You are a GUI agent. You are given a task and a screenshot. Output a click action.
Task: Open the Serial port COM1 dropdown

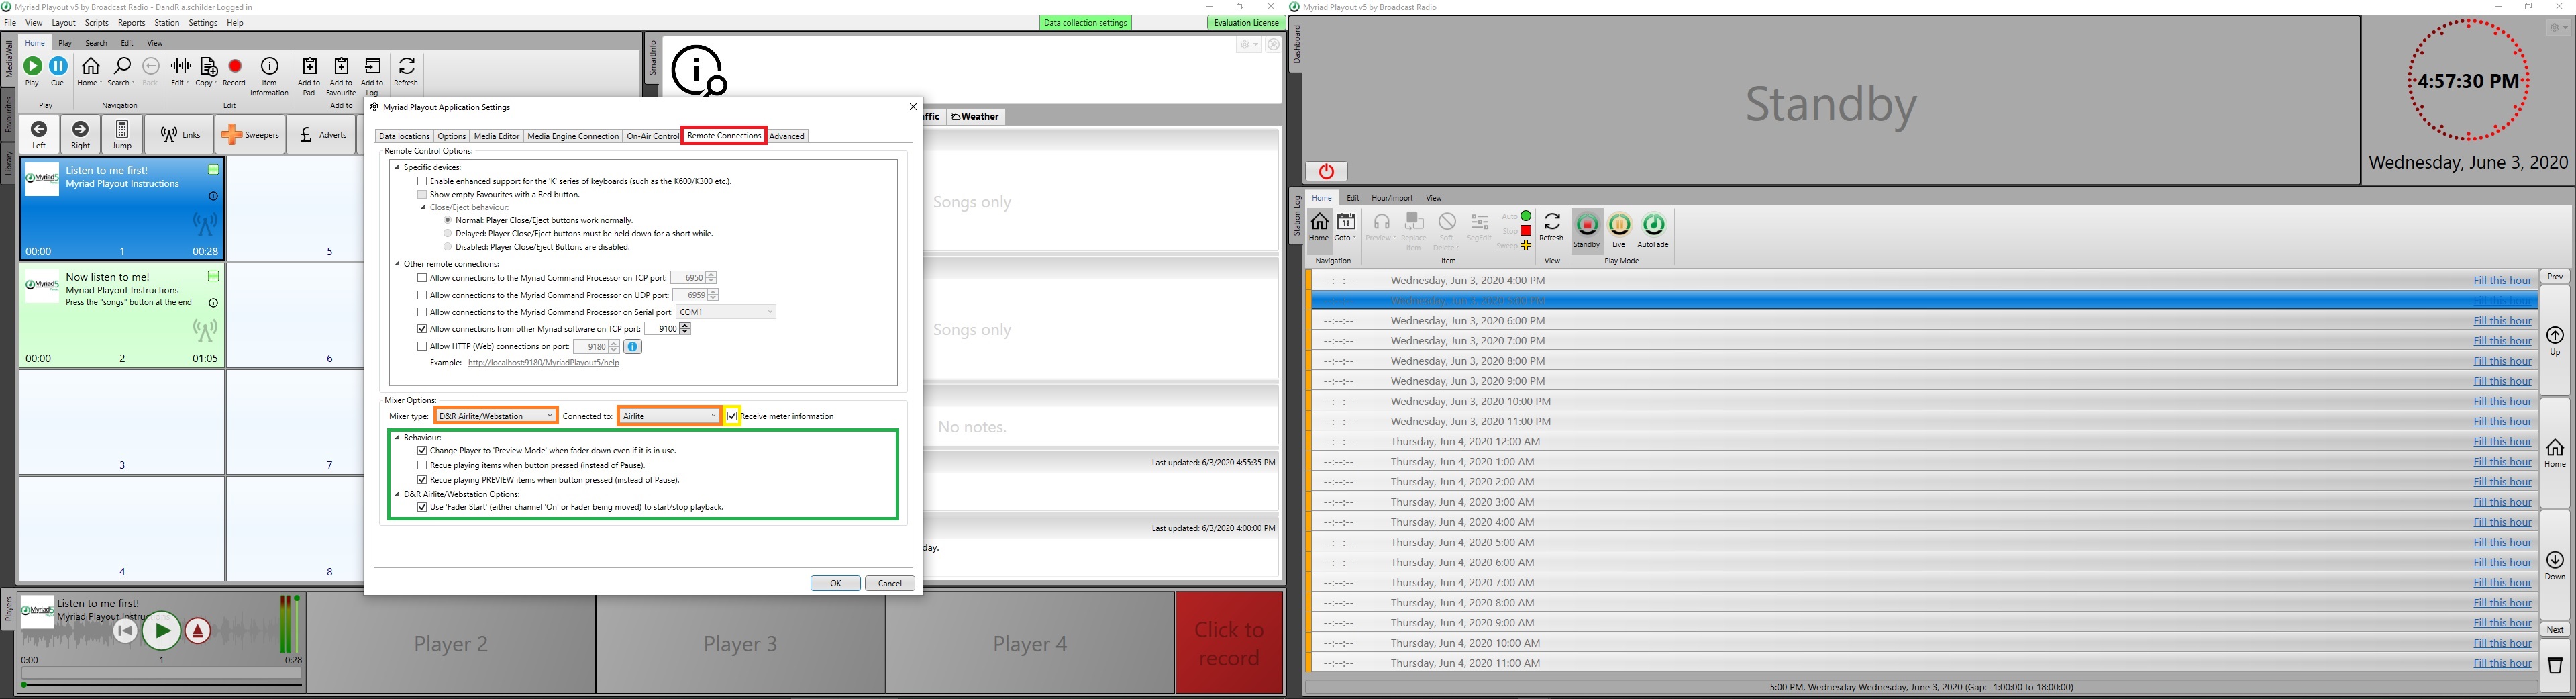tap(726, 312)
